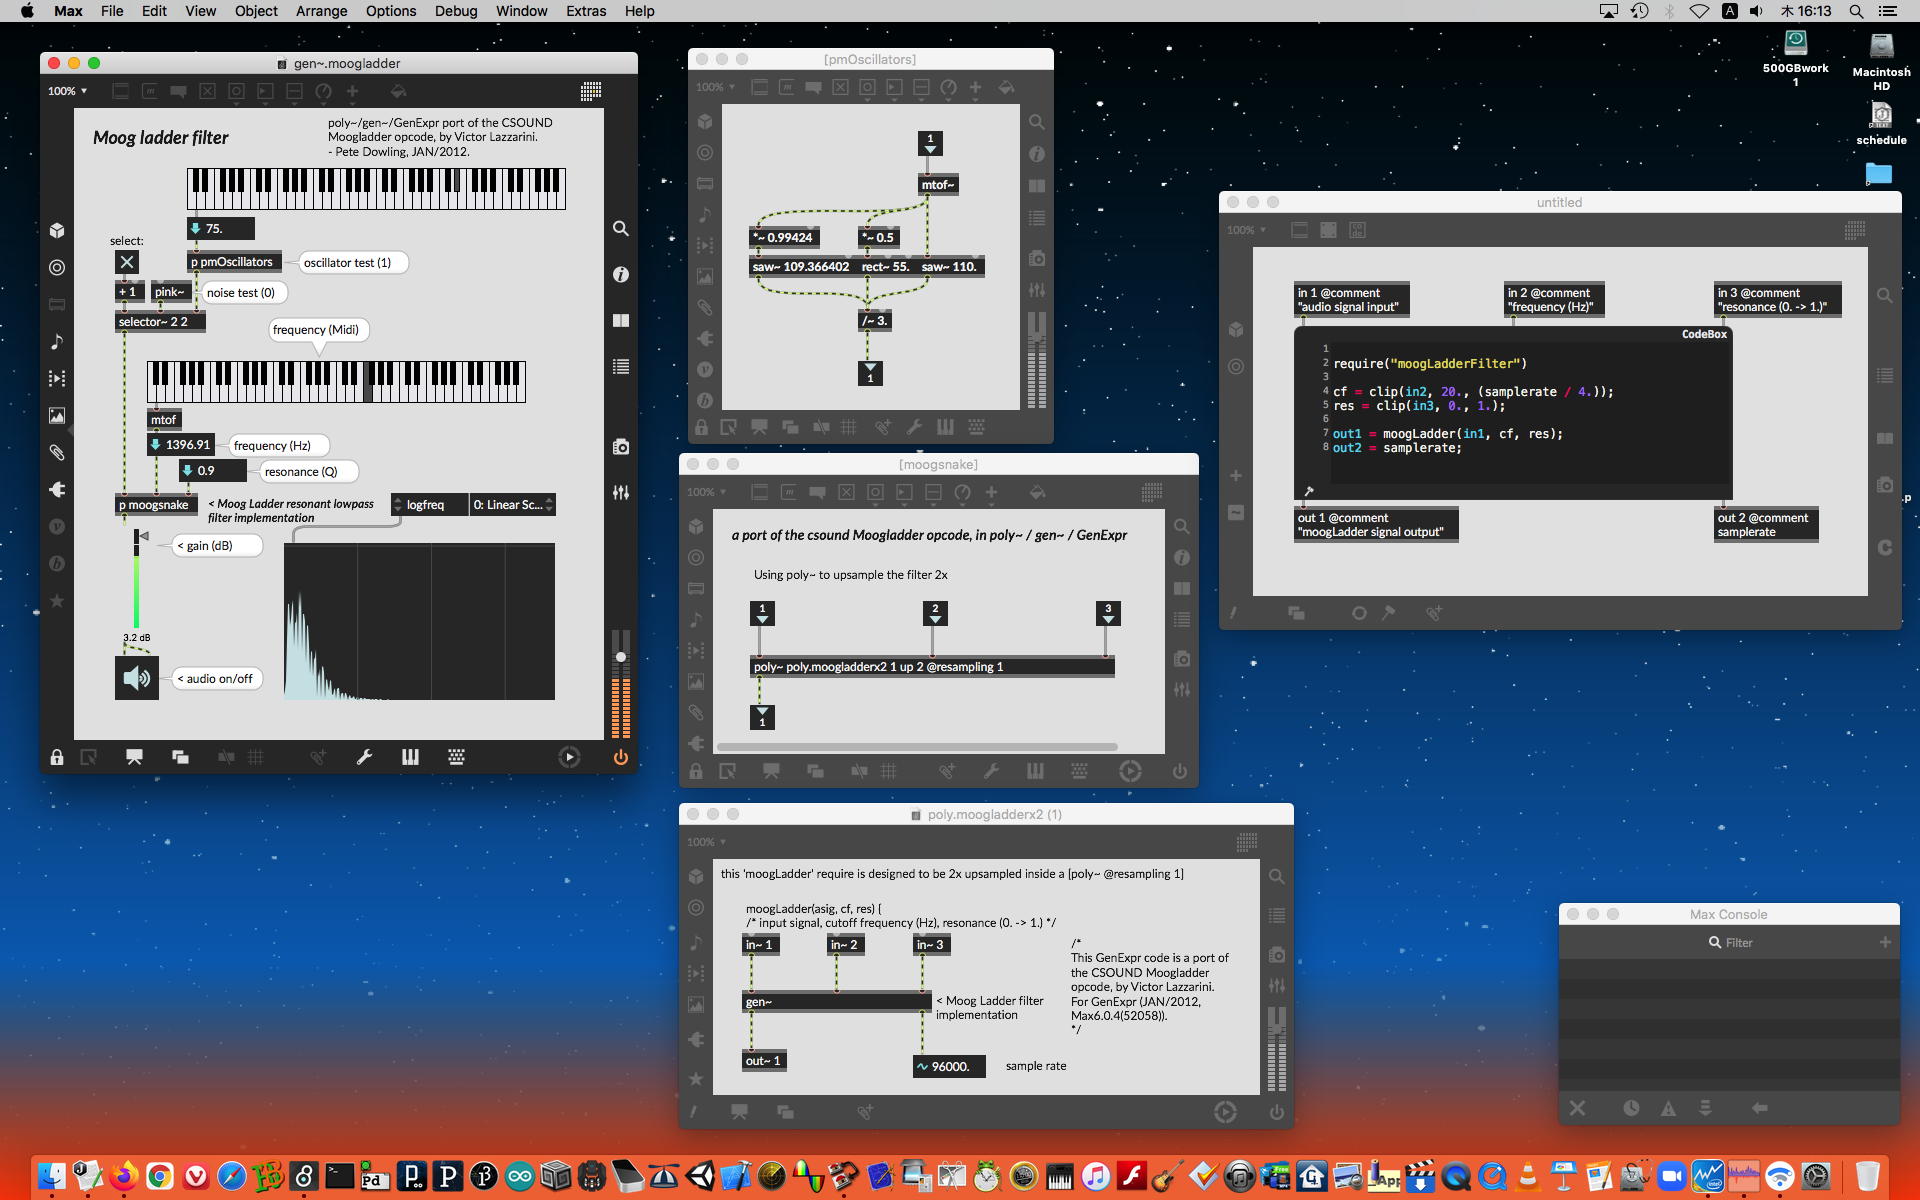
Task: Click the resonance number box showing 0.9
Action: click(x=211, y=471)
